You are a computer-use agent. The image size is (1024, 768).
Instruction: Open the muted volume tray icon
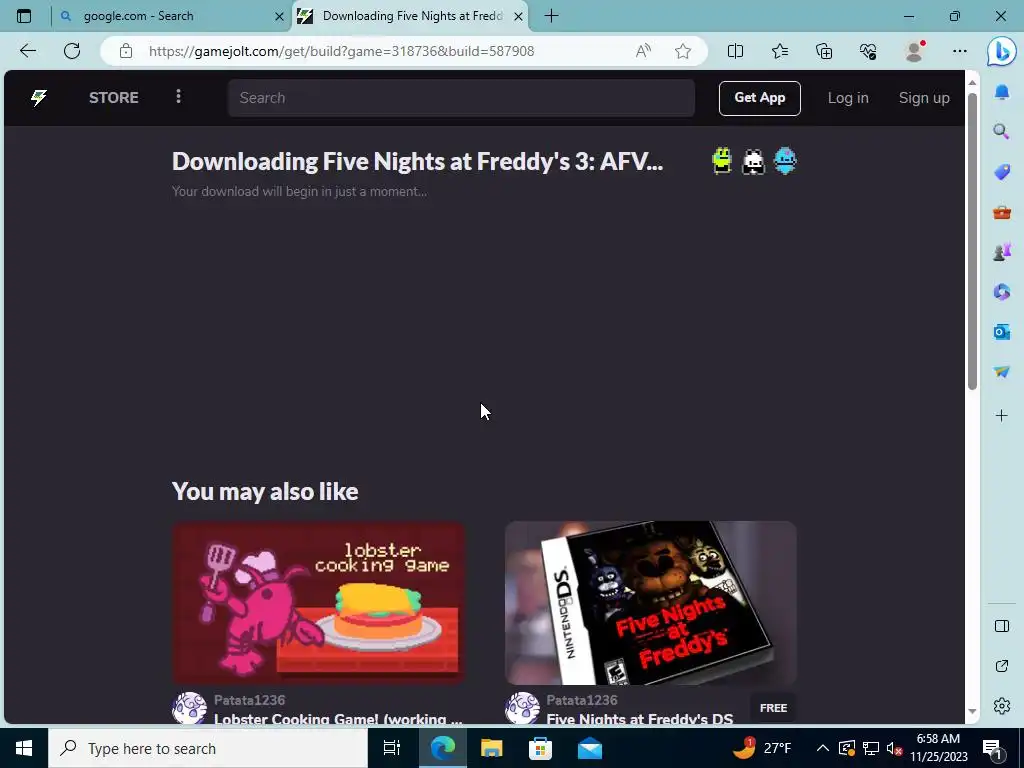894,748
